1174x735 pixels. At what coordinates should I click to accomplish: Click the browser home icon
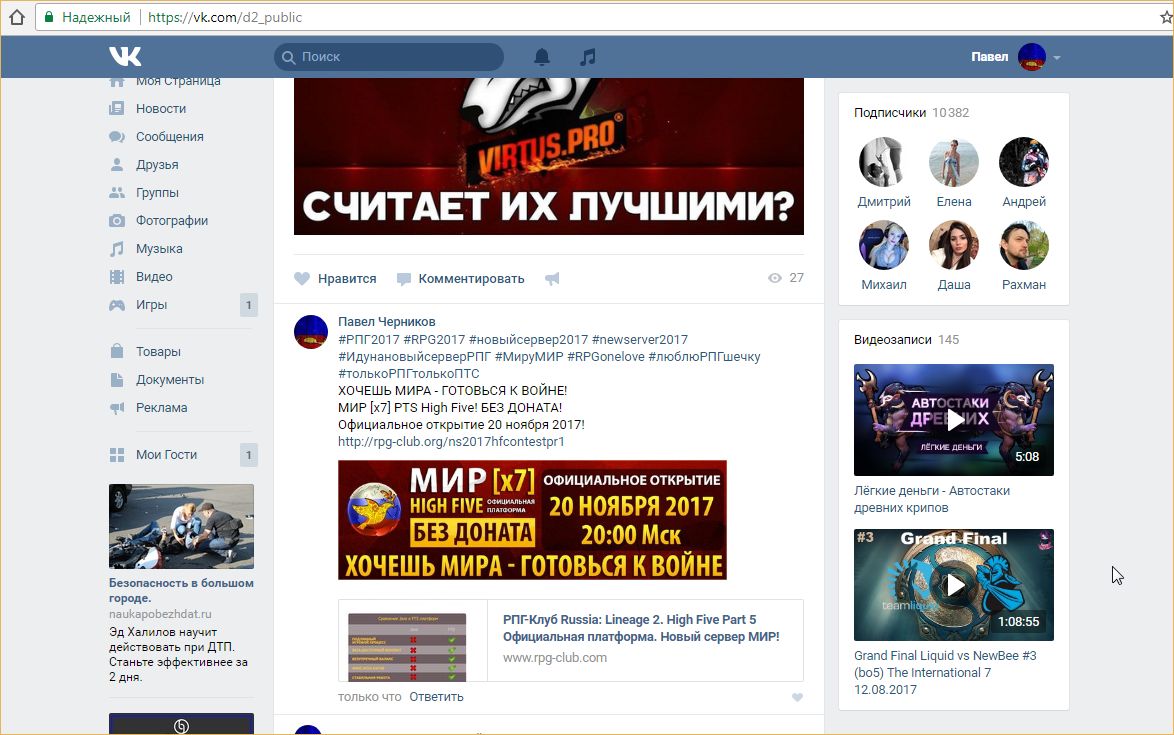click(x=16, y=17)
